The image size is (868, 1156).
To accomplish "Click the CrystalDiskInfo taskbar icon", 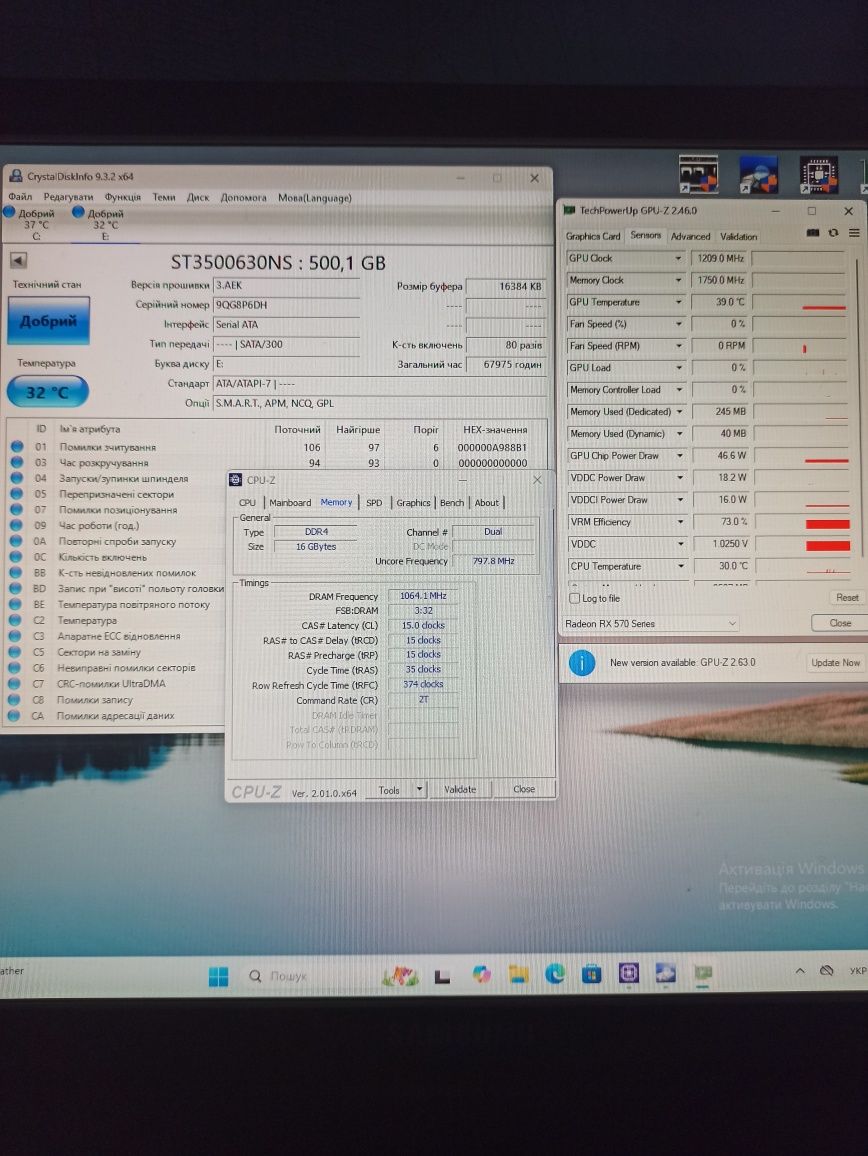I will [x=665, y=974].
